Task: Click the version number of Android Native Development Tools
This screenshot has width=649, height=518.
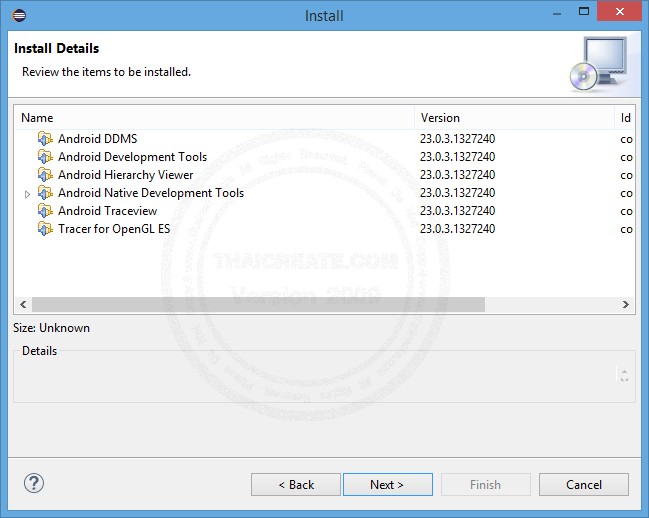Action: coord(457,193)
